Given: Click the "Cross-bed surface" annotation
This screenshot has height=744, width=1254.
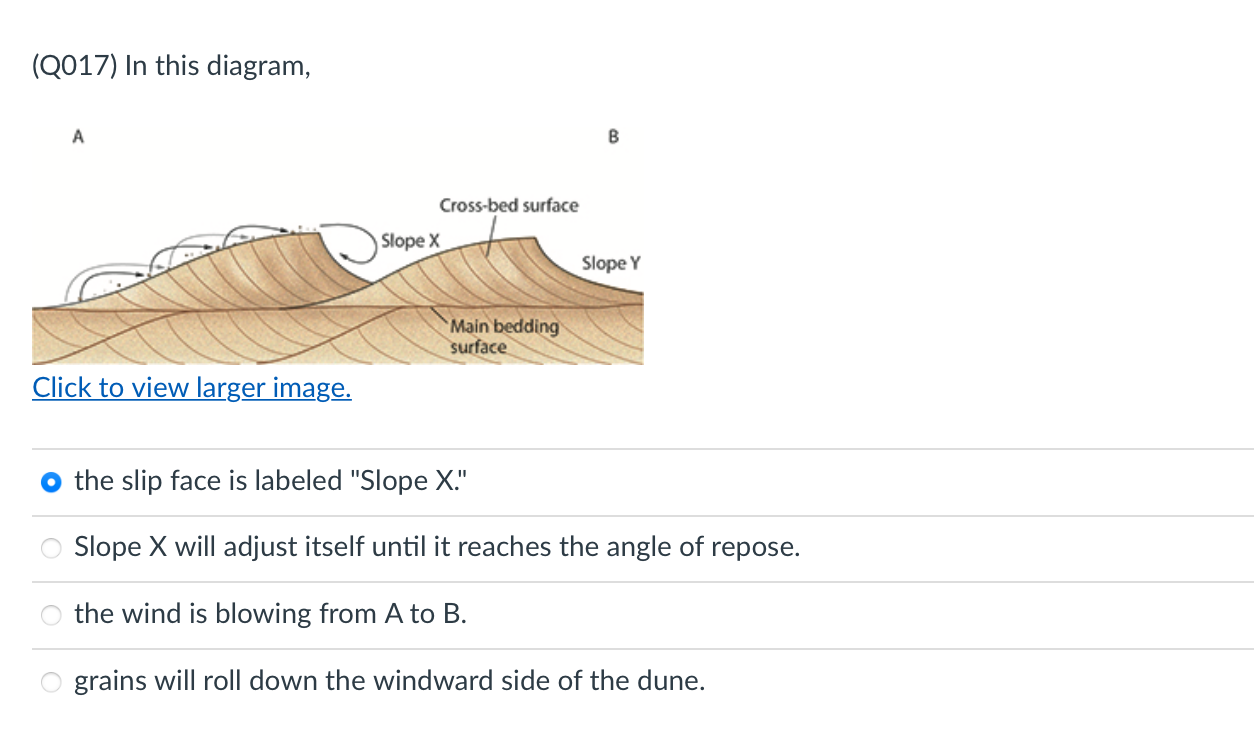Looking at the screenshot, I should 508,205.
